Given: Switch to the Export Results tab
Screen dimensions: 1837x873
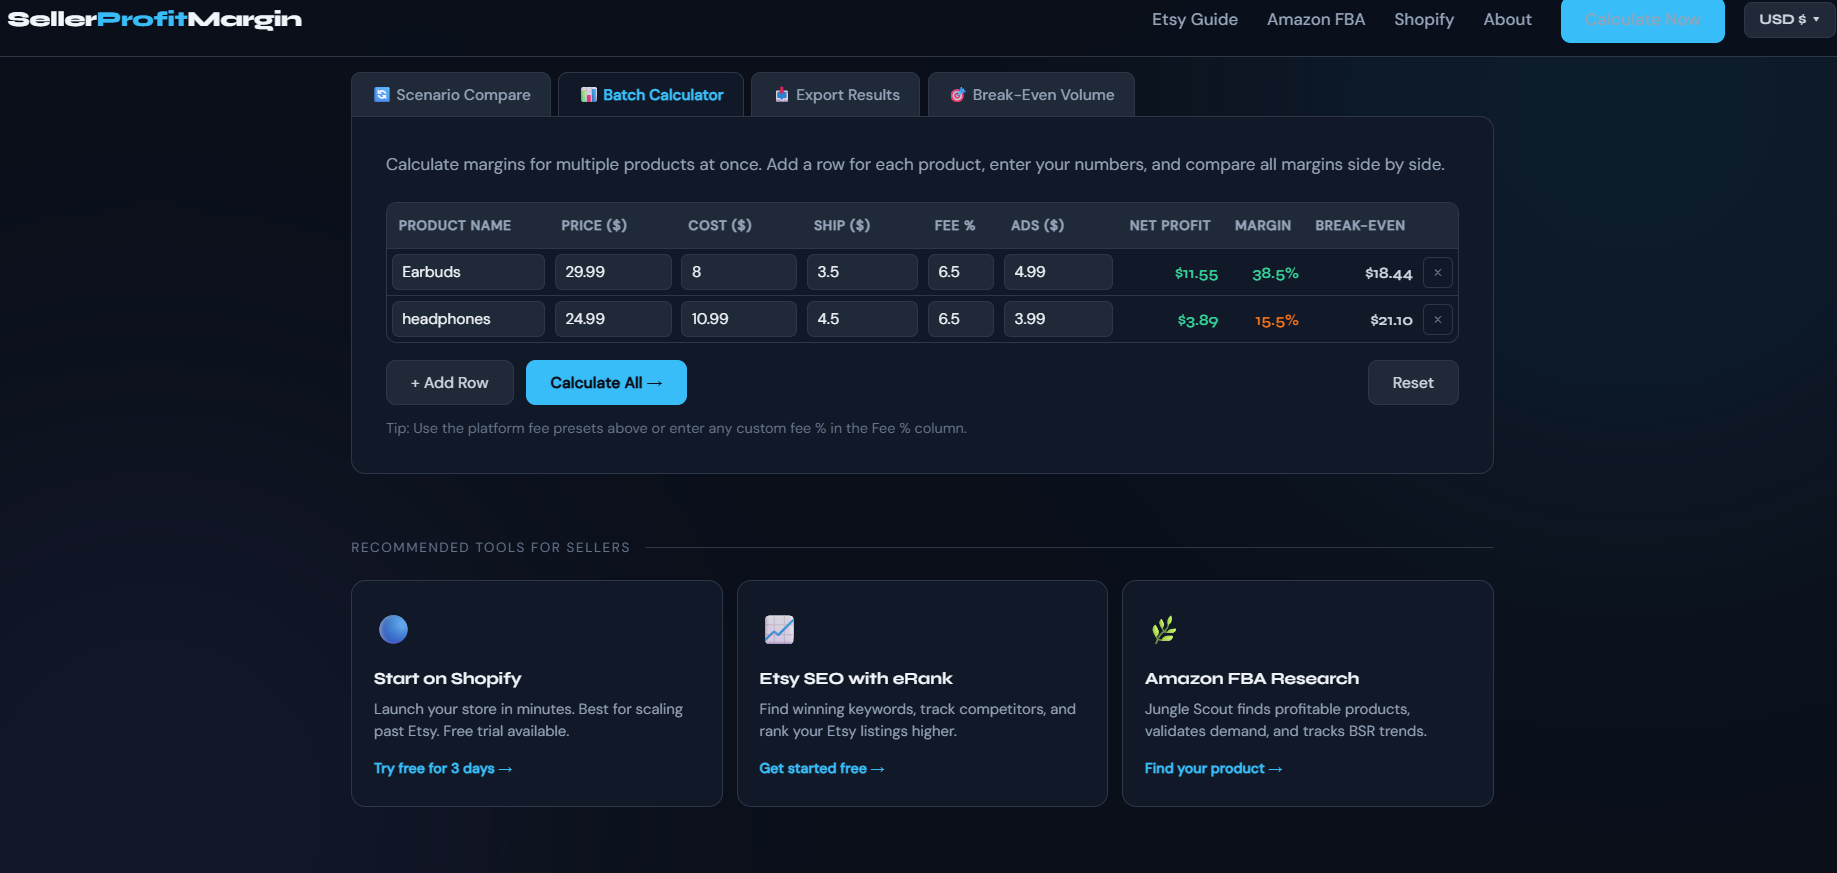Looking at the screenshot, I should [x=837, y=95].
